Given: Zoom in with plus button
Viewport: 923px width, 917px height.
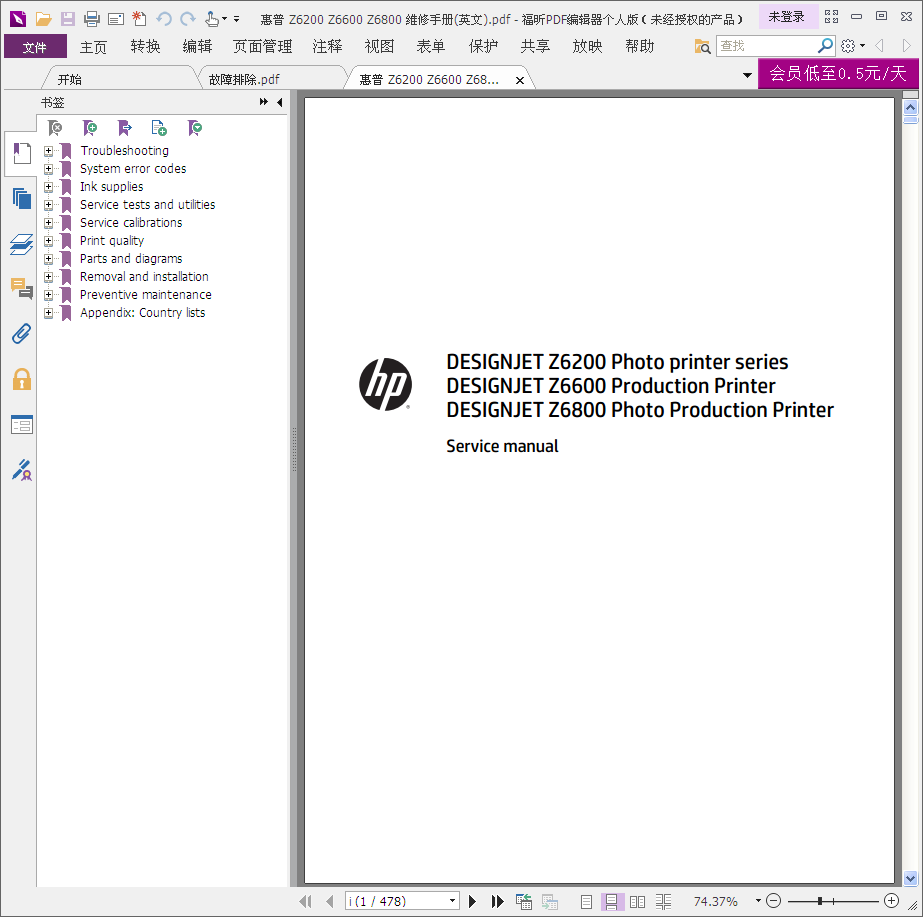Looking at the screenshot, I should (891, 901).
